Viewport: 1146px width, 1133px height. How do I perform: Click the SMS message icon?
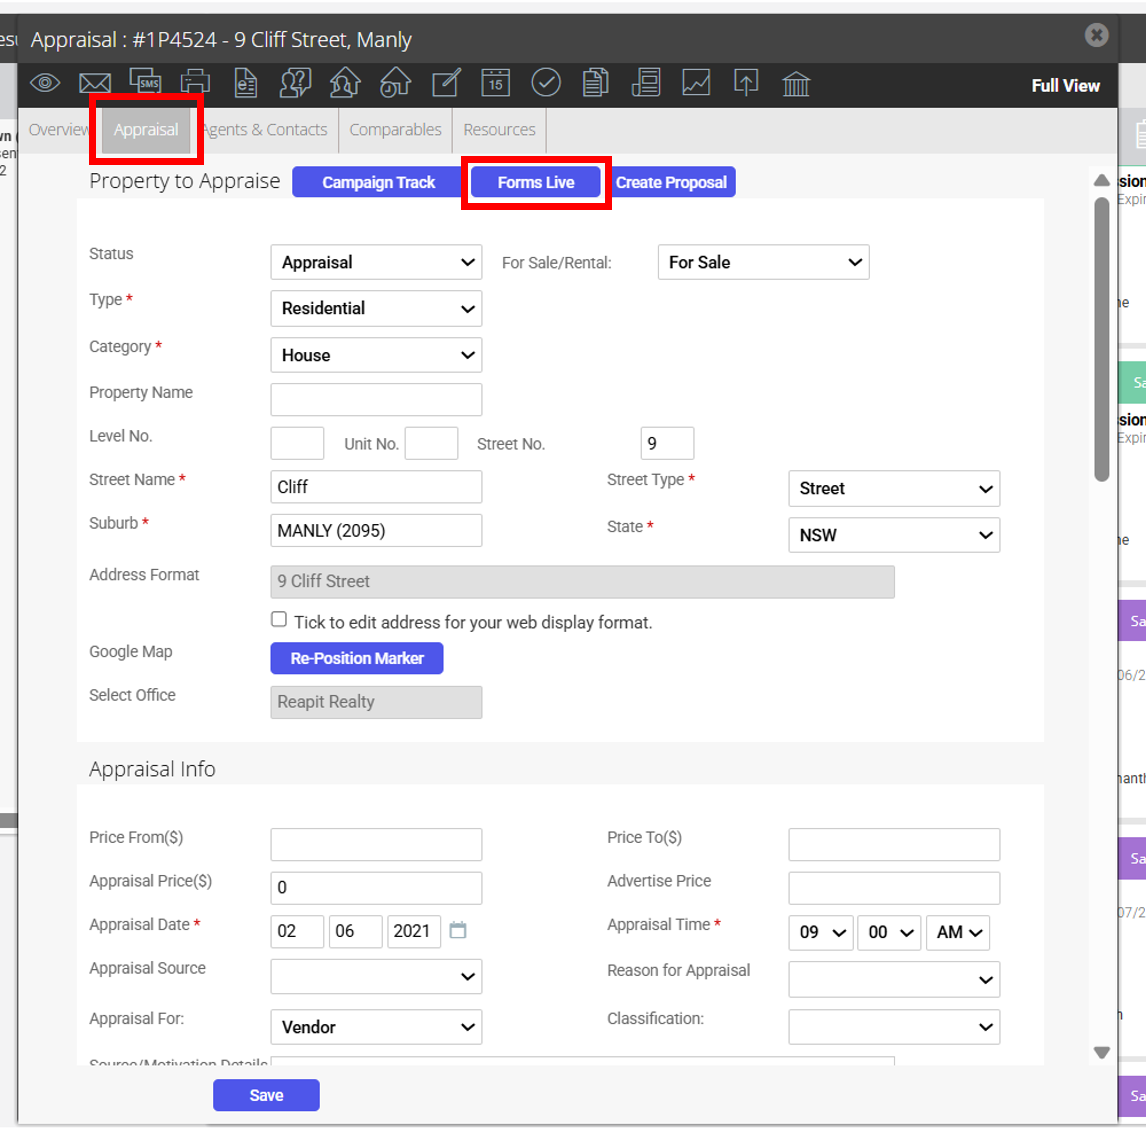click(x=145, y=82)
